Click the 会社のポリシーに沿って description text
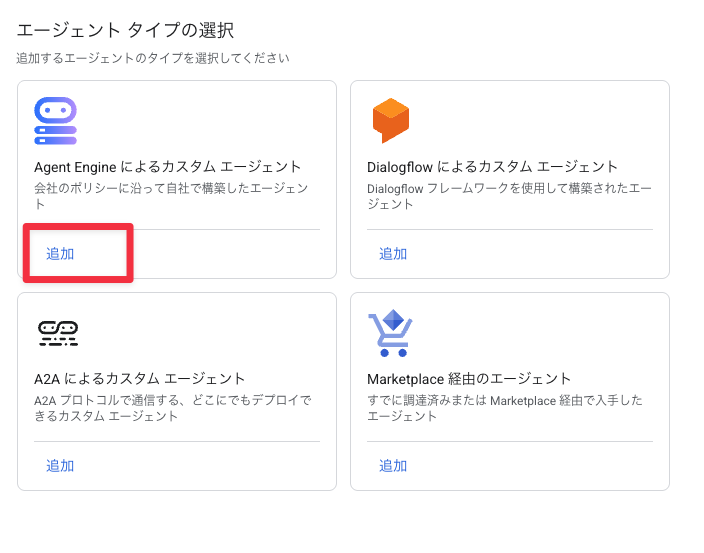Image resolution: width=704 pixels, height=553 pixels. (171, 196)
